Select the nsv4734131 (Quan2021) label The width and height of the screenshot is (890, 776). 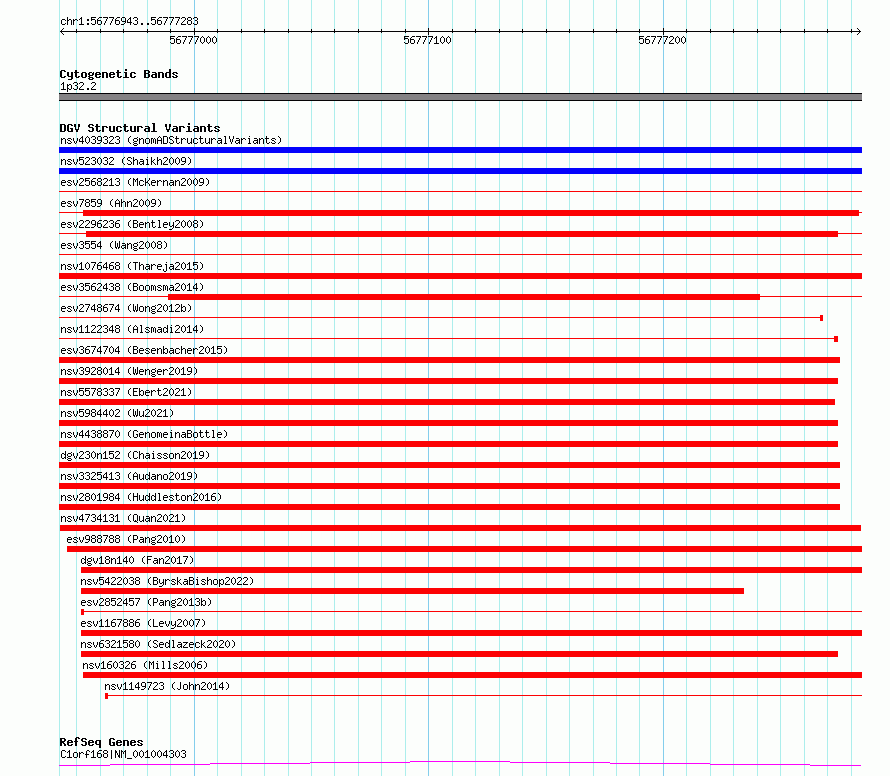123,518
